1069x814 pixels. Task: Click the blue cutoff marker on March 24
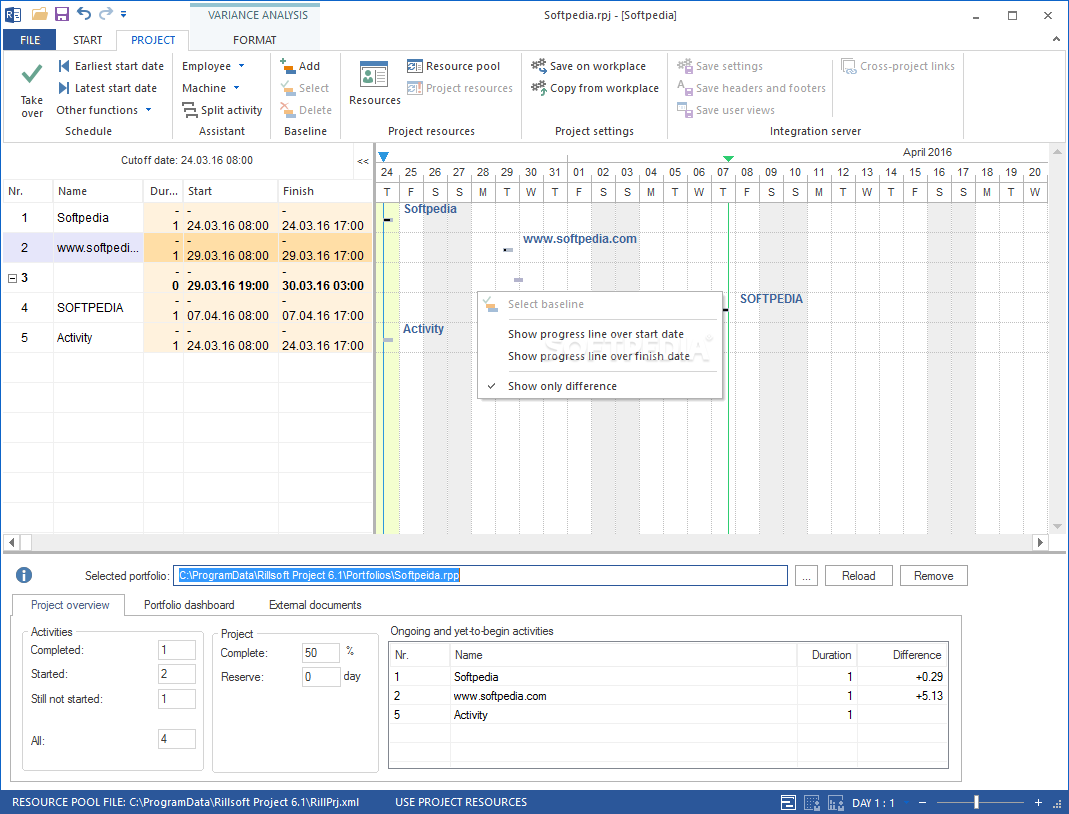(x=383, y=157)
